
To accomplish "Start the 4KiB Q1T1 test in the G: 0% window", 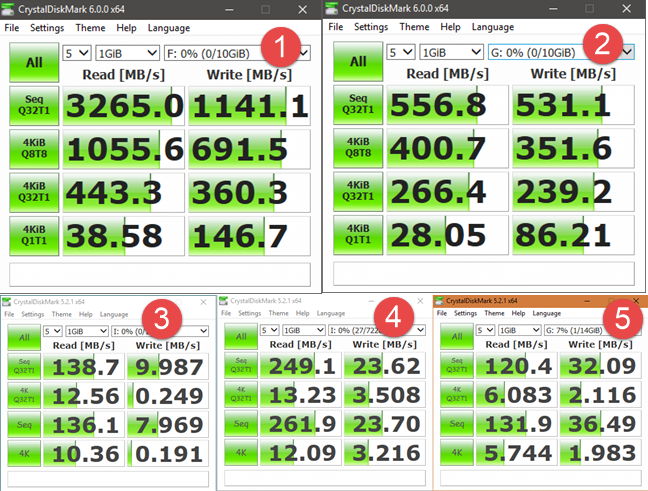I will coord(358,235).
